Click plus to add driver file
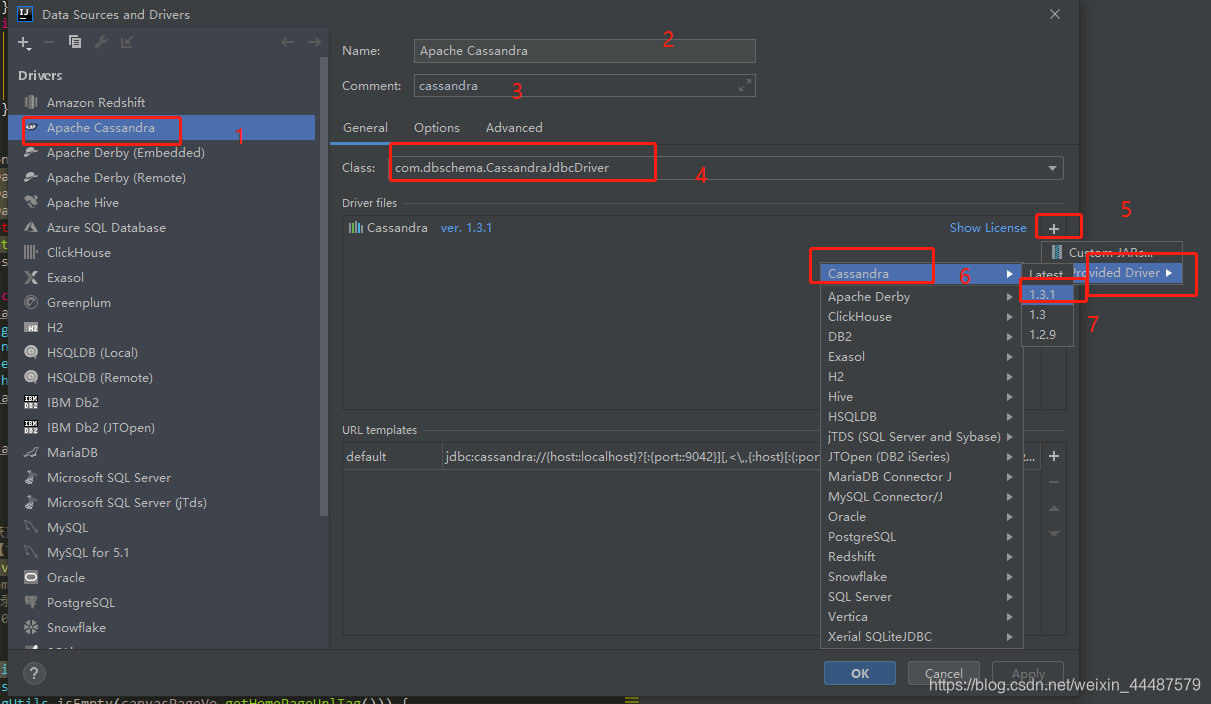1211x704 pixels. coord(1054,229)
